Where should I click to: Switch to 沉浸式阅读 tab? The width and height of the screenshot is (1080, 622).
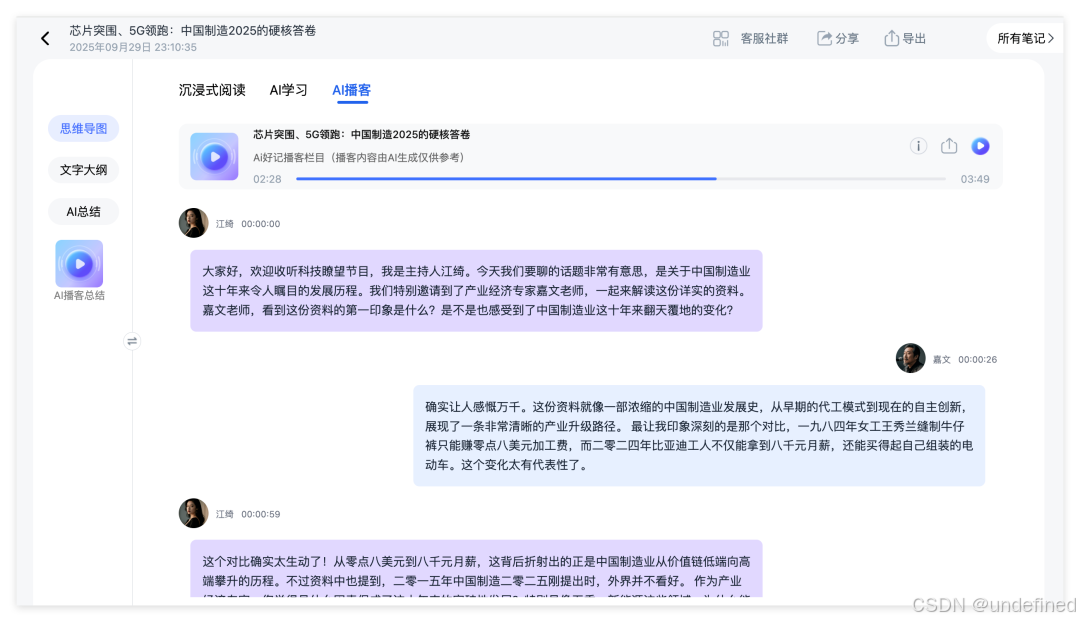click(x=212, y=90)
